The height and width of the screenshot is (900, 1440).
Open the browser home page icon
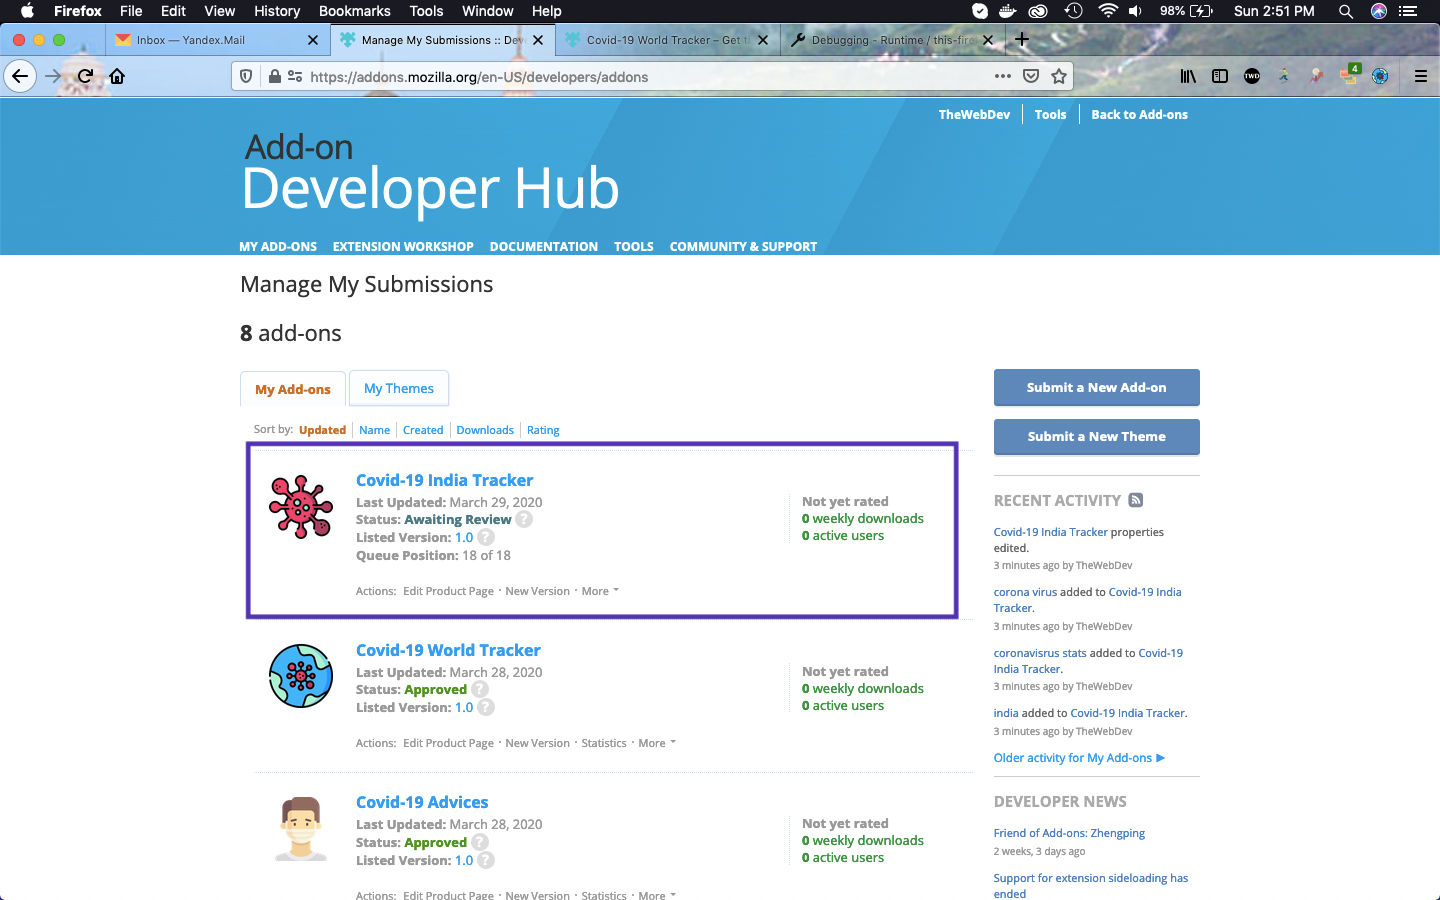tap(117, 76)
